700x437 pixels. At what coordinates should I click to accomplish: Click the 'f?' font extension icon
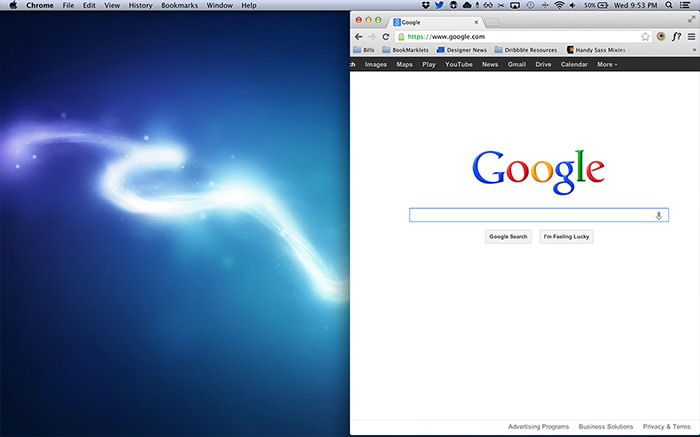(676, 37)
